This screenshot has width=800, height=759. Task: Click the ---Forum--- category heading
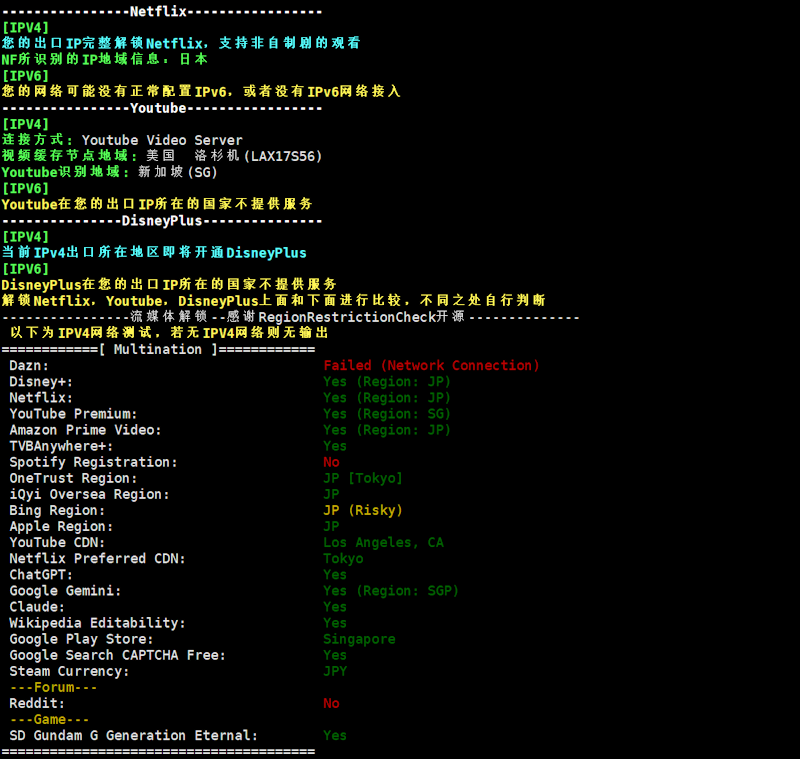[x=53, y=687]
